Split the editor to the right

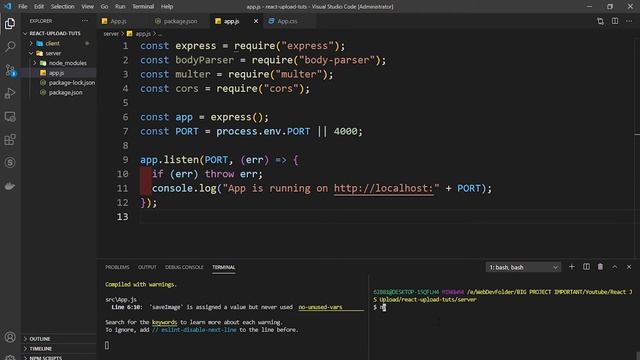pos(615,21)
